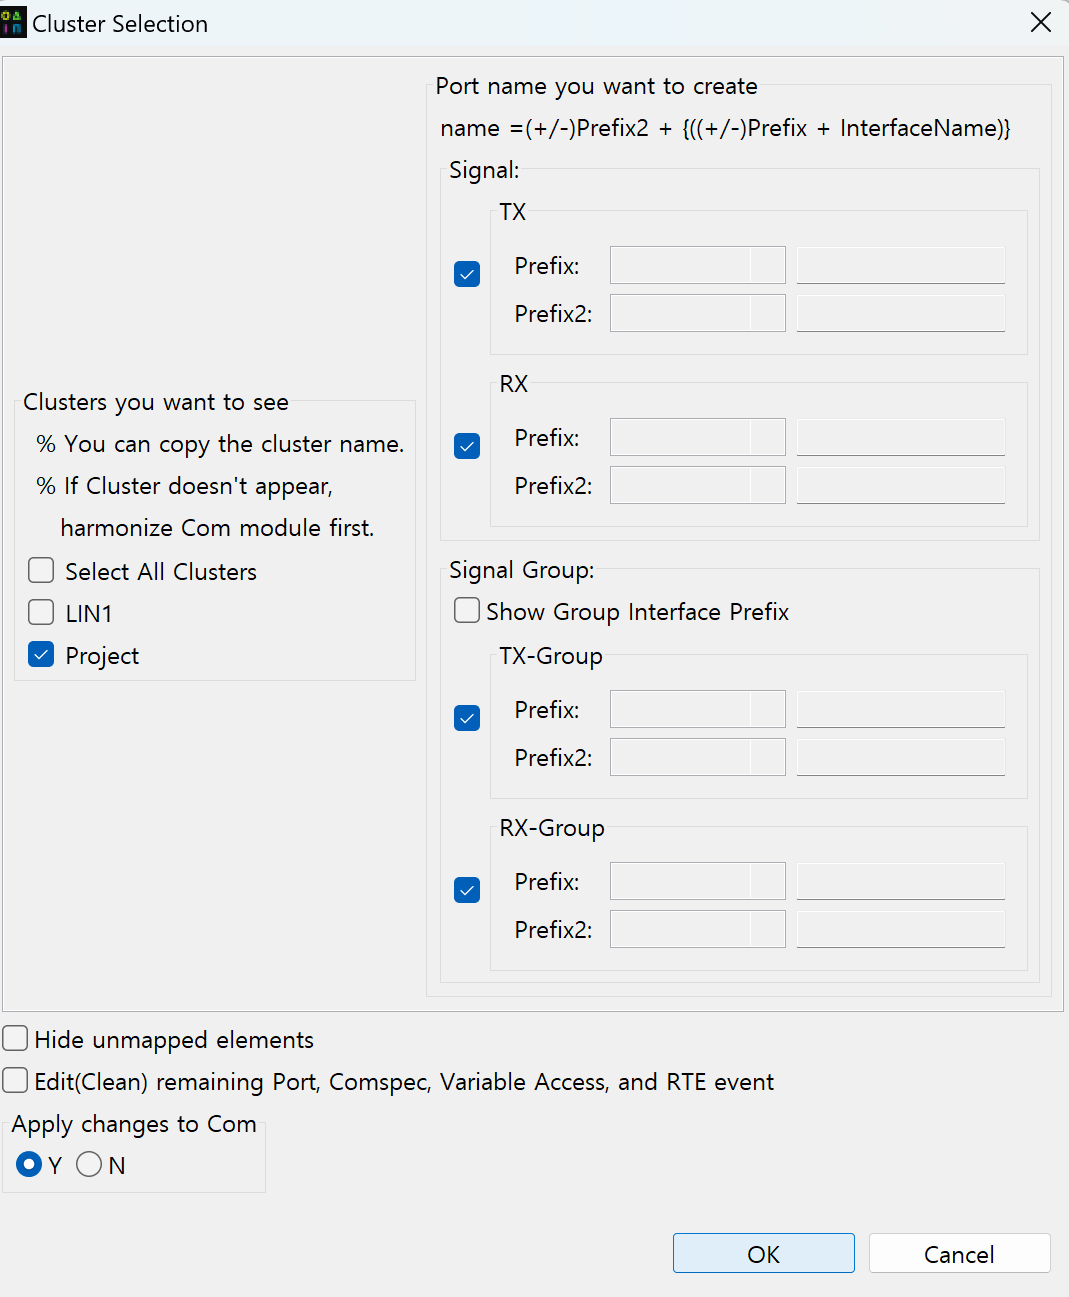Close the Cluster Selection dialog

pos(1040,23)
